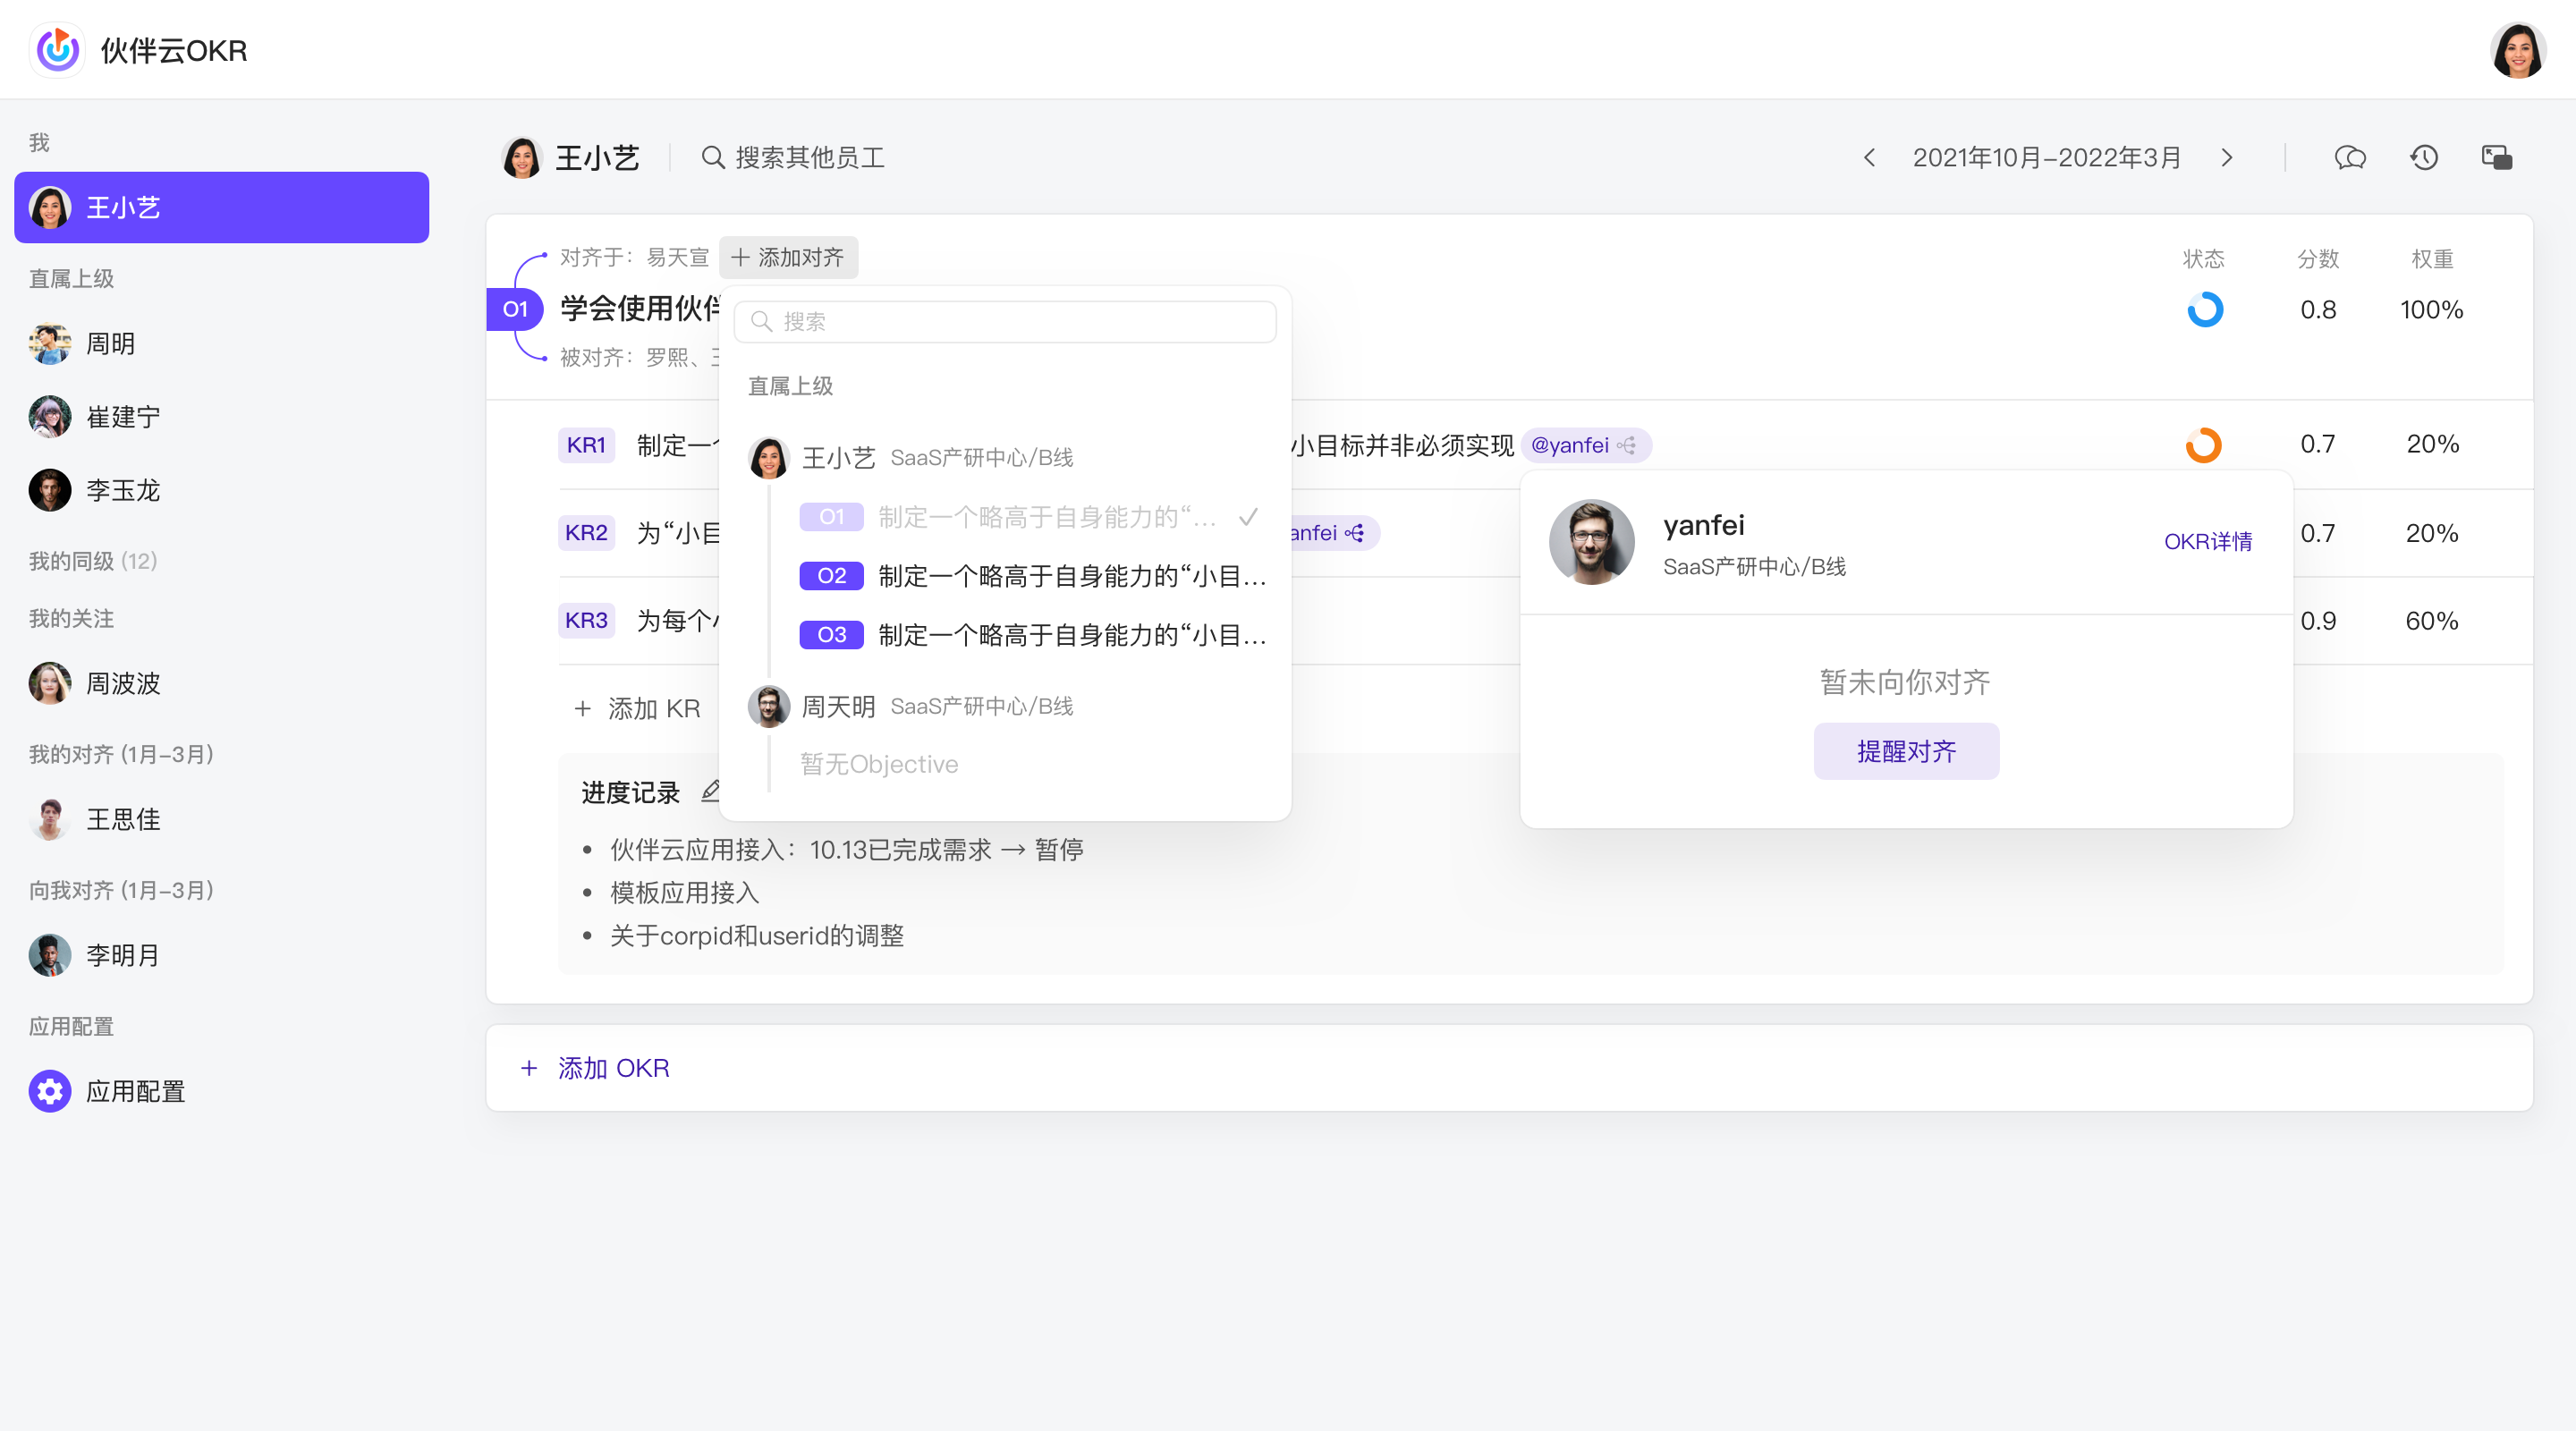The height and width of the screenshot is (1431, 2576).
Task: Select 周明 in the sidebar
Action: tap(110, 343)
